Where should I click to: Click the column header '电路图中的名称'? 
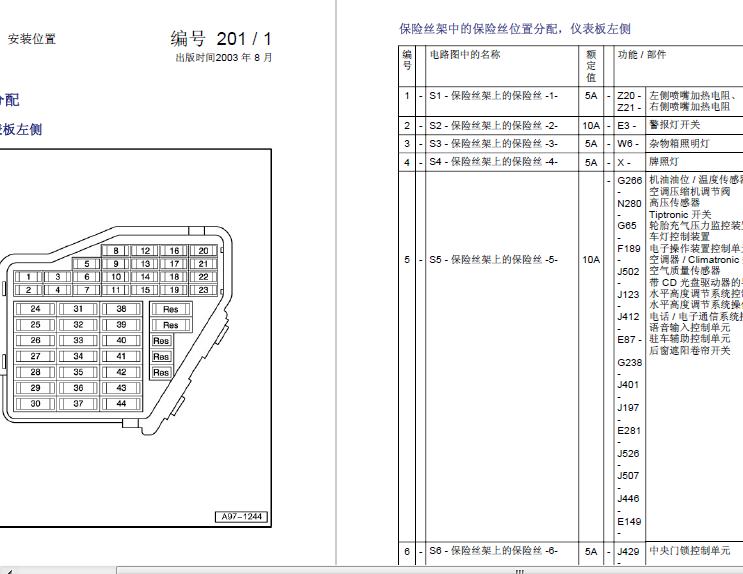pos(465,55)
